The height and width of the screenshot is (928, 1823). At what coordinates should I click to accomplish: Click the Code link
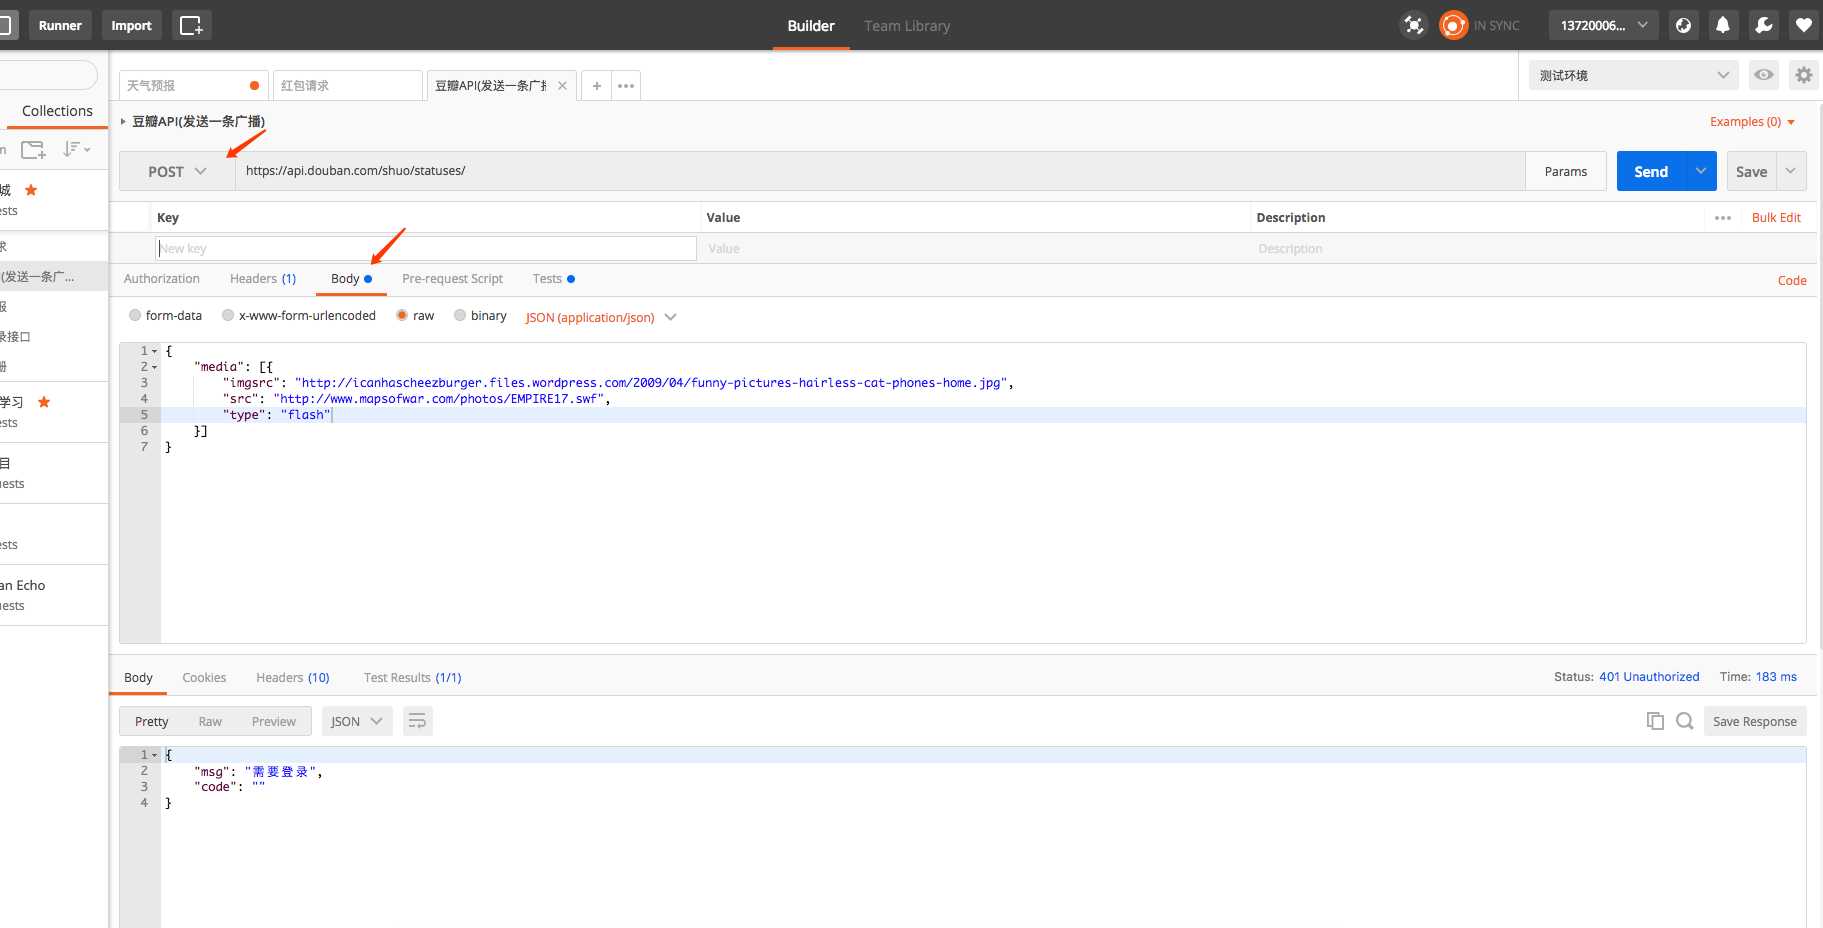tap(1792, 281)
